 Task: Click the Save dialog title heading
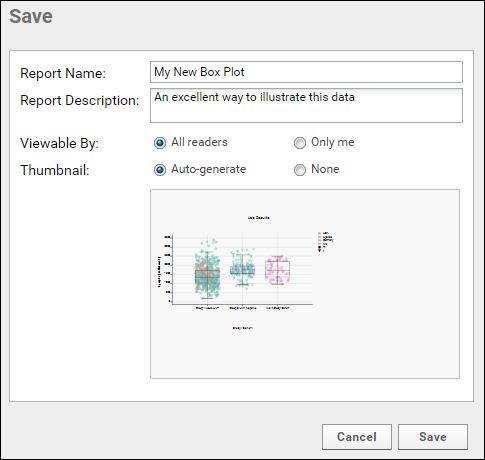pyautogui.click(x=31, y=16)
